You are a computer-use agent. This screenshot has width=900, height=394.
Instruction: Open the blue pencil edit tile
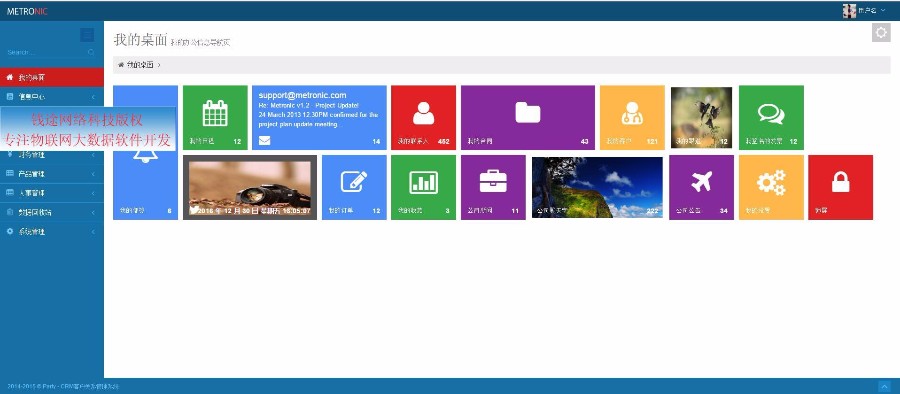coord(354,187)
